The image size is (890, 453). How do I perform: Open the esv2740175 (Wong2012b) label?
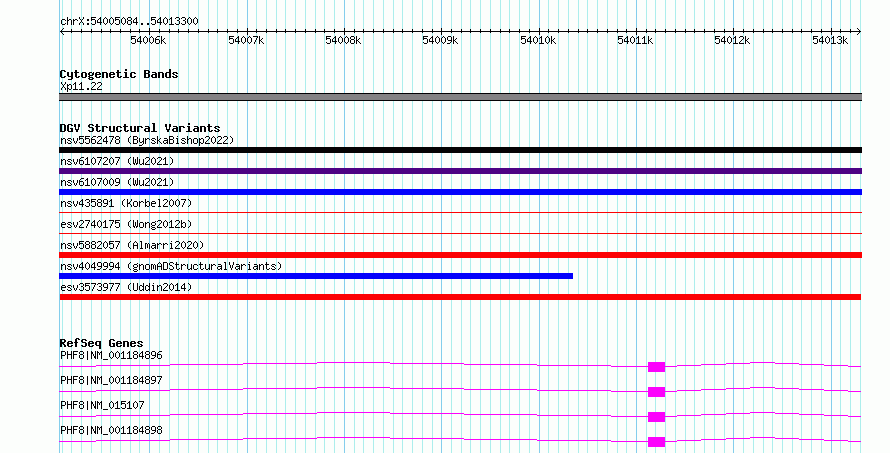[126, 224]
